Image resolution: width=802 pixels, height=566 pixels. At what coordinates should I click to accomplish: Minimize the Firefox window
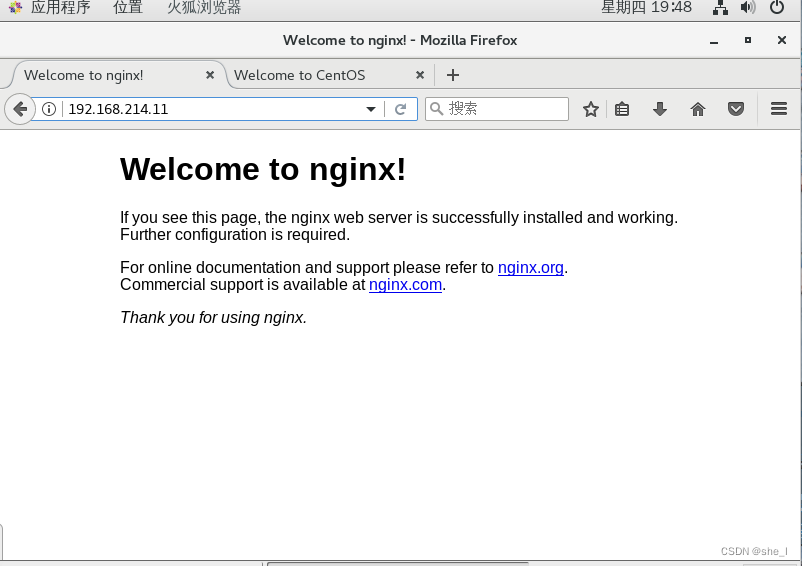(714, 40)
